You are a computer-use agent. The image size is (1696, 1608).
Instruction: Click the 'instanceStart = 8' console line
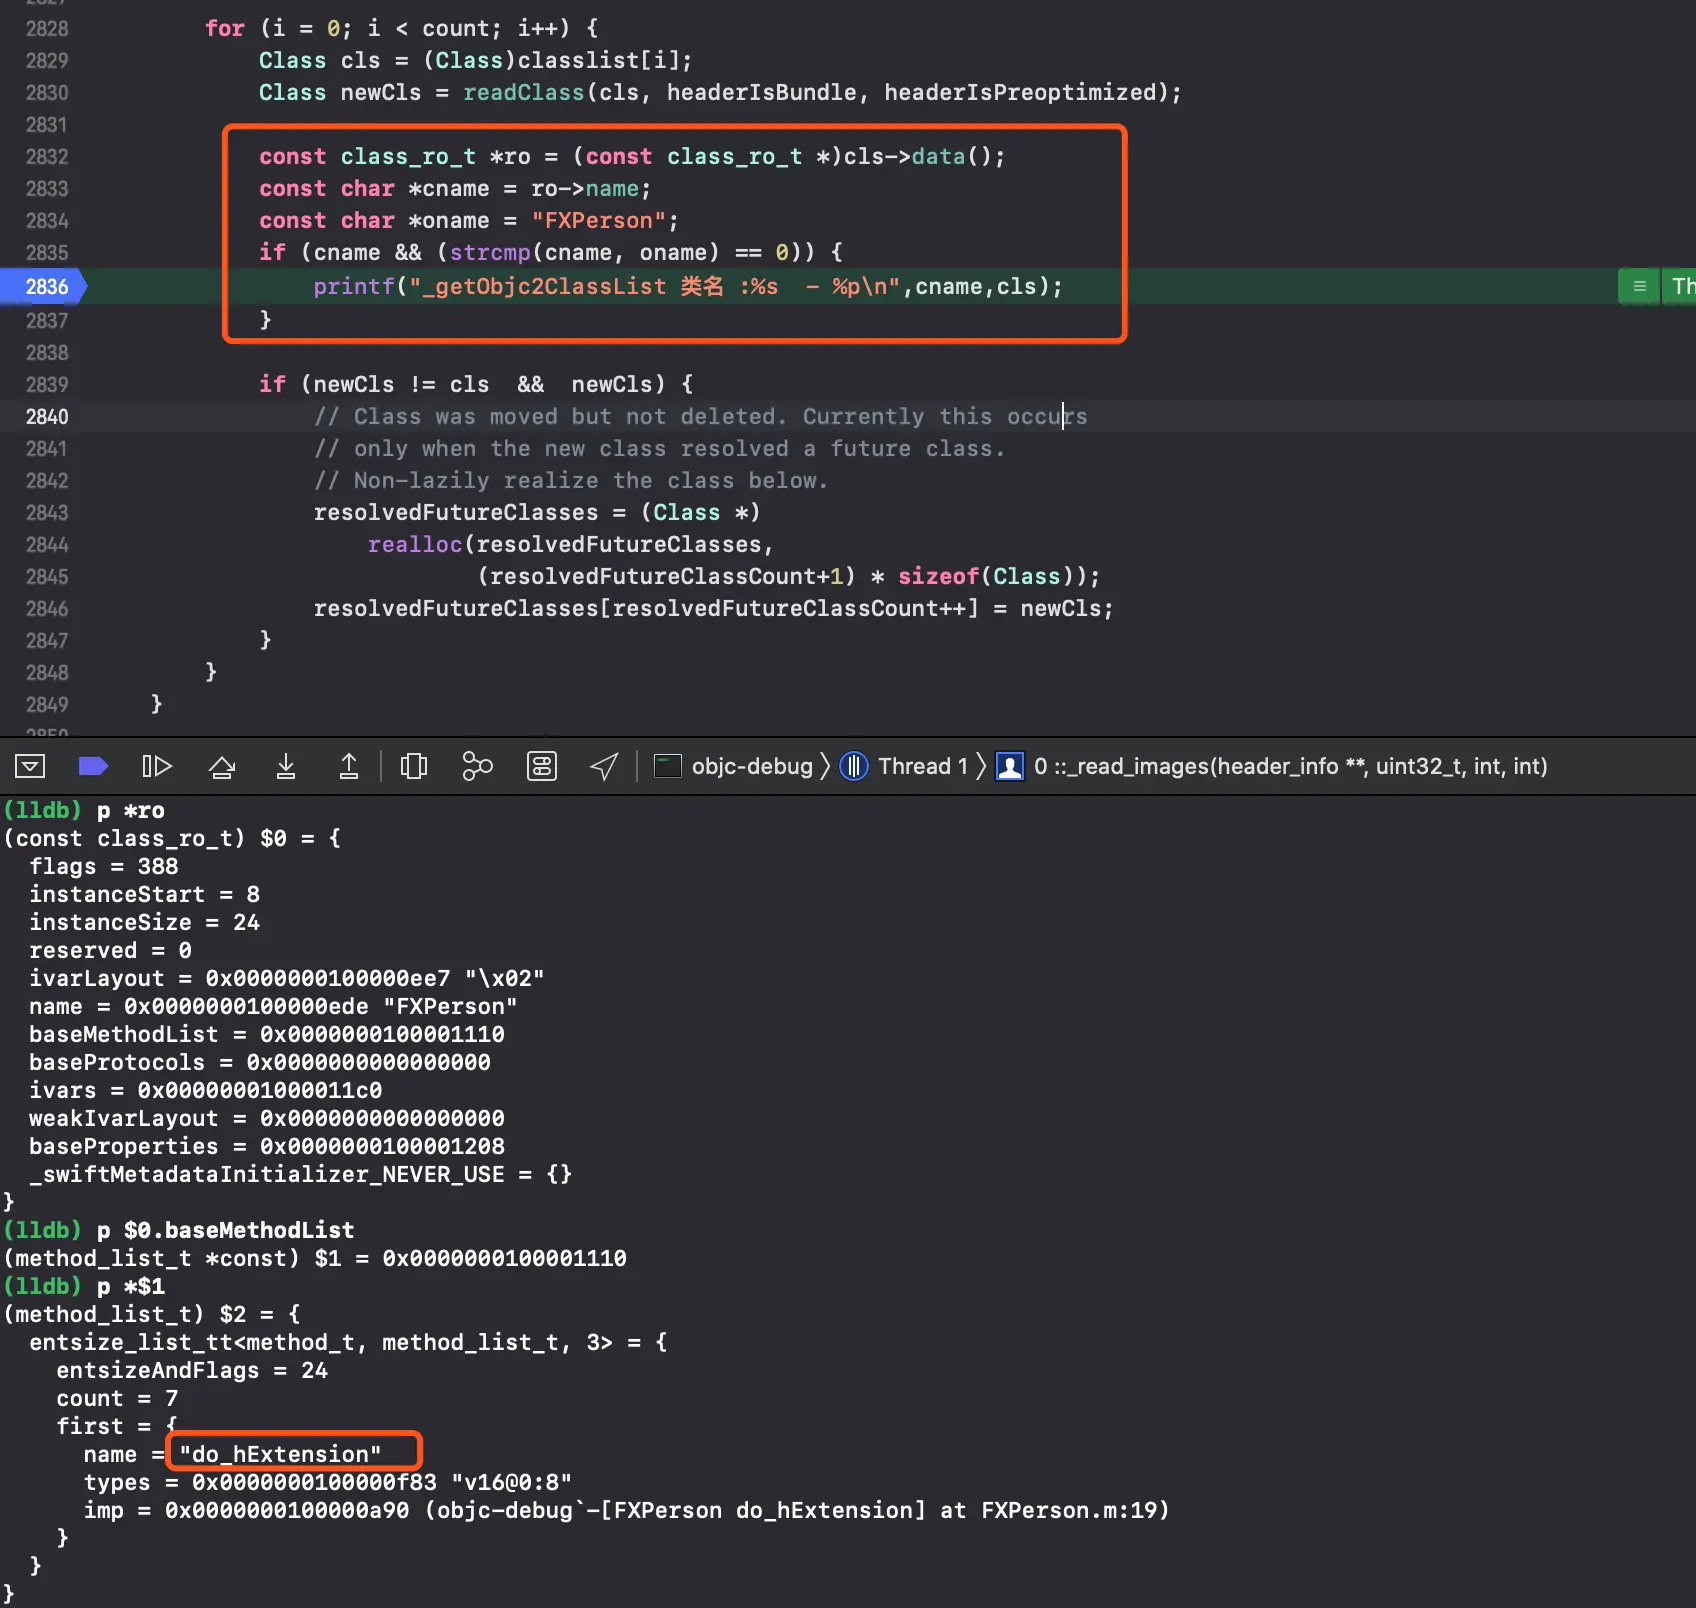tap(145, 895)
